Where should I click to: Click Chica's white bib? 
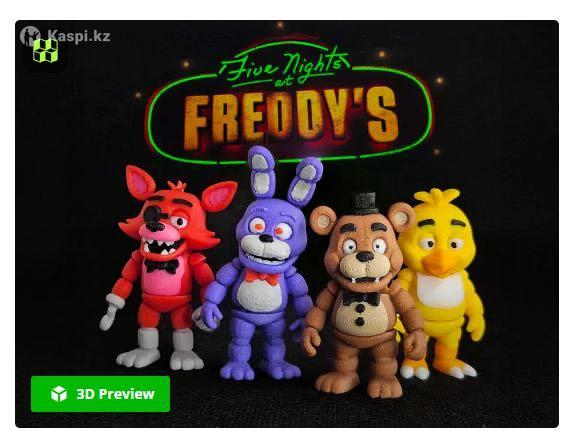[439, 290]
